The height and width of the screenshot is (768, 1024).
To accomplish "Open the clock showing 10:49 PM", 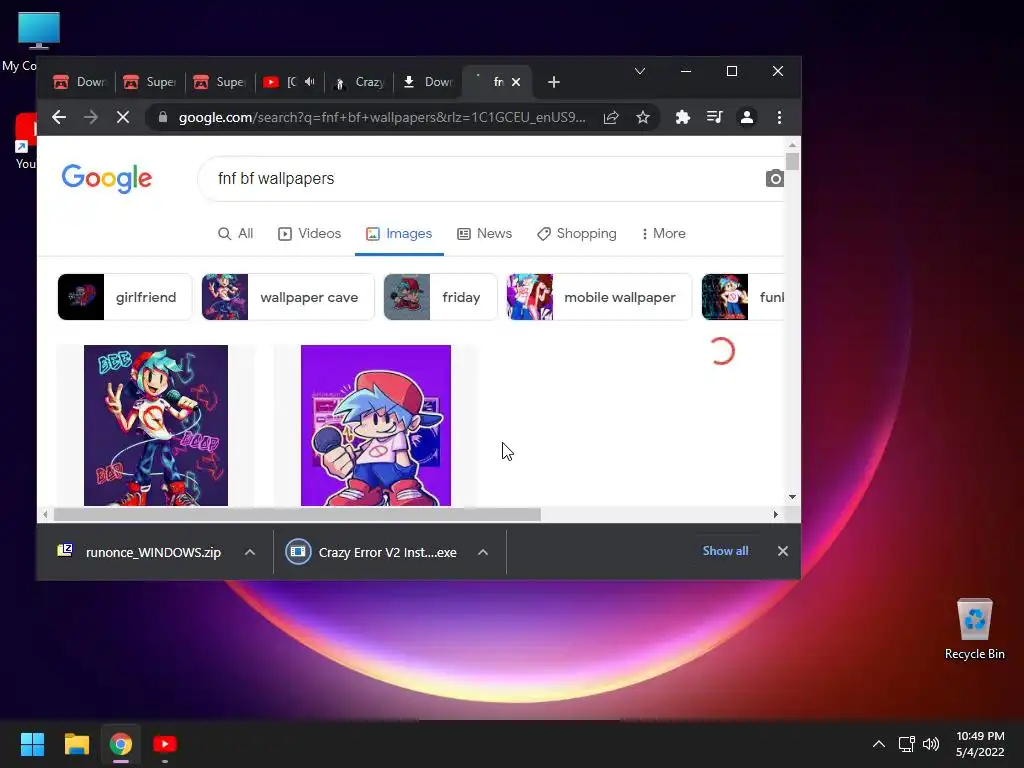I will 980,744.
